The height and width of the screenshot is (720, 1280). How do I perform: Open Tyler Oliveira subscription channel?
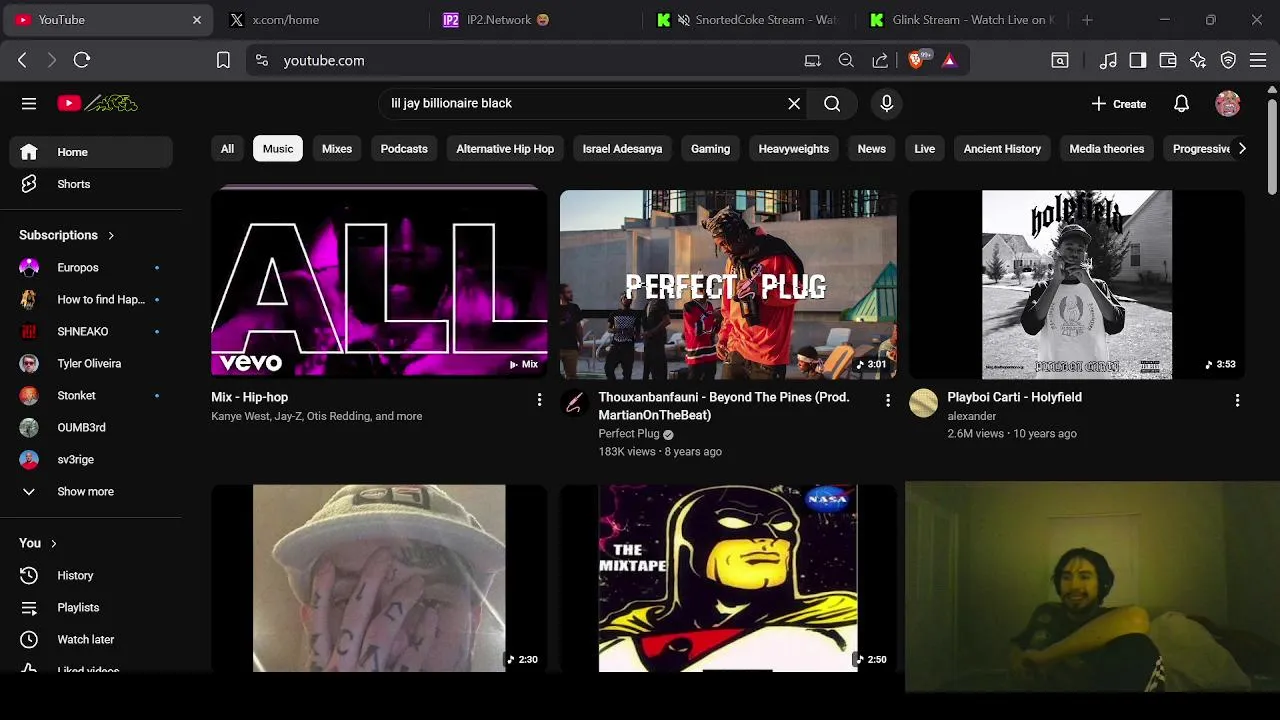(91, 363)
